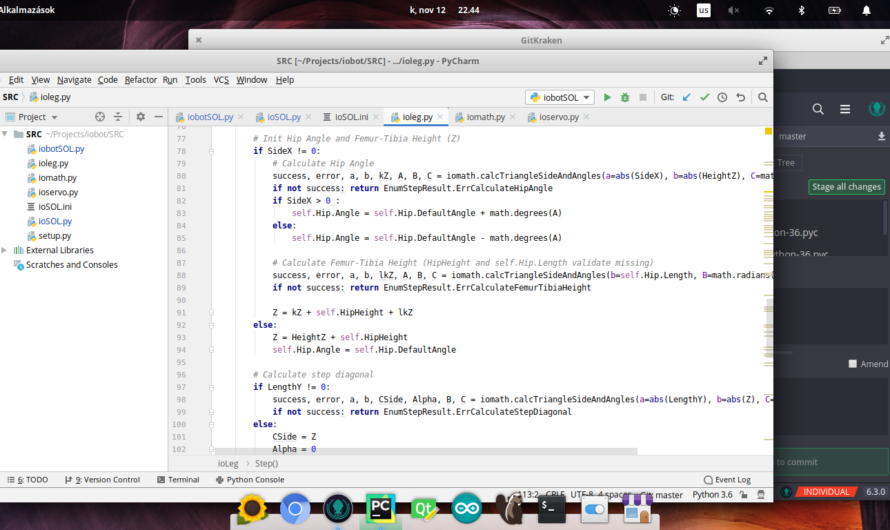Switch to the iomath.py tab
Viewport: 890px width, 530px height.
485,117
